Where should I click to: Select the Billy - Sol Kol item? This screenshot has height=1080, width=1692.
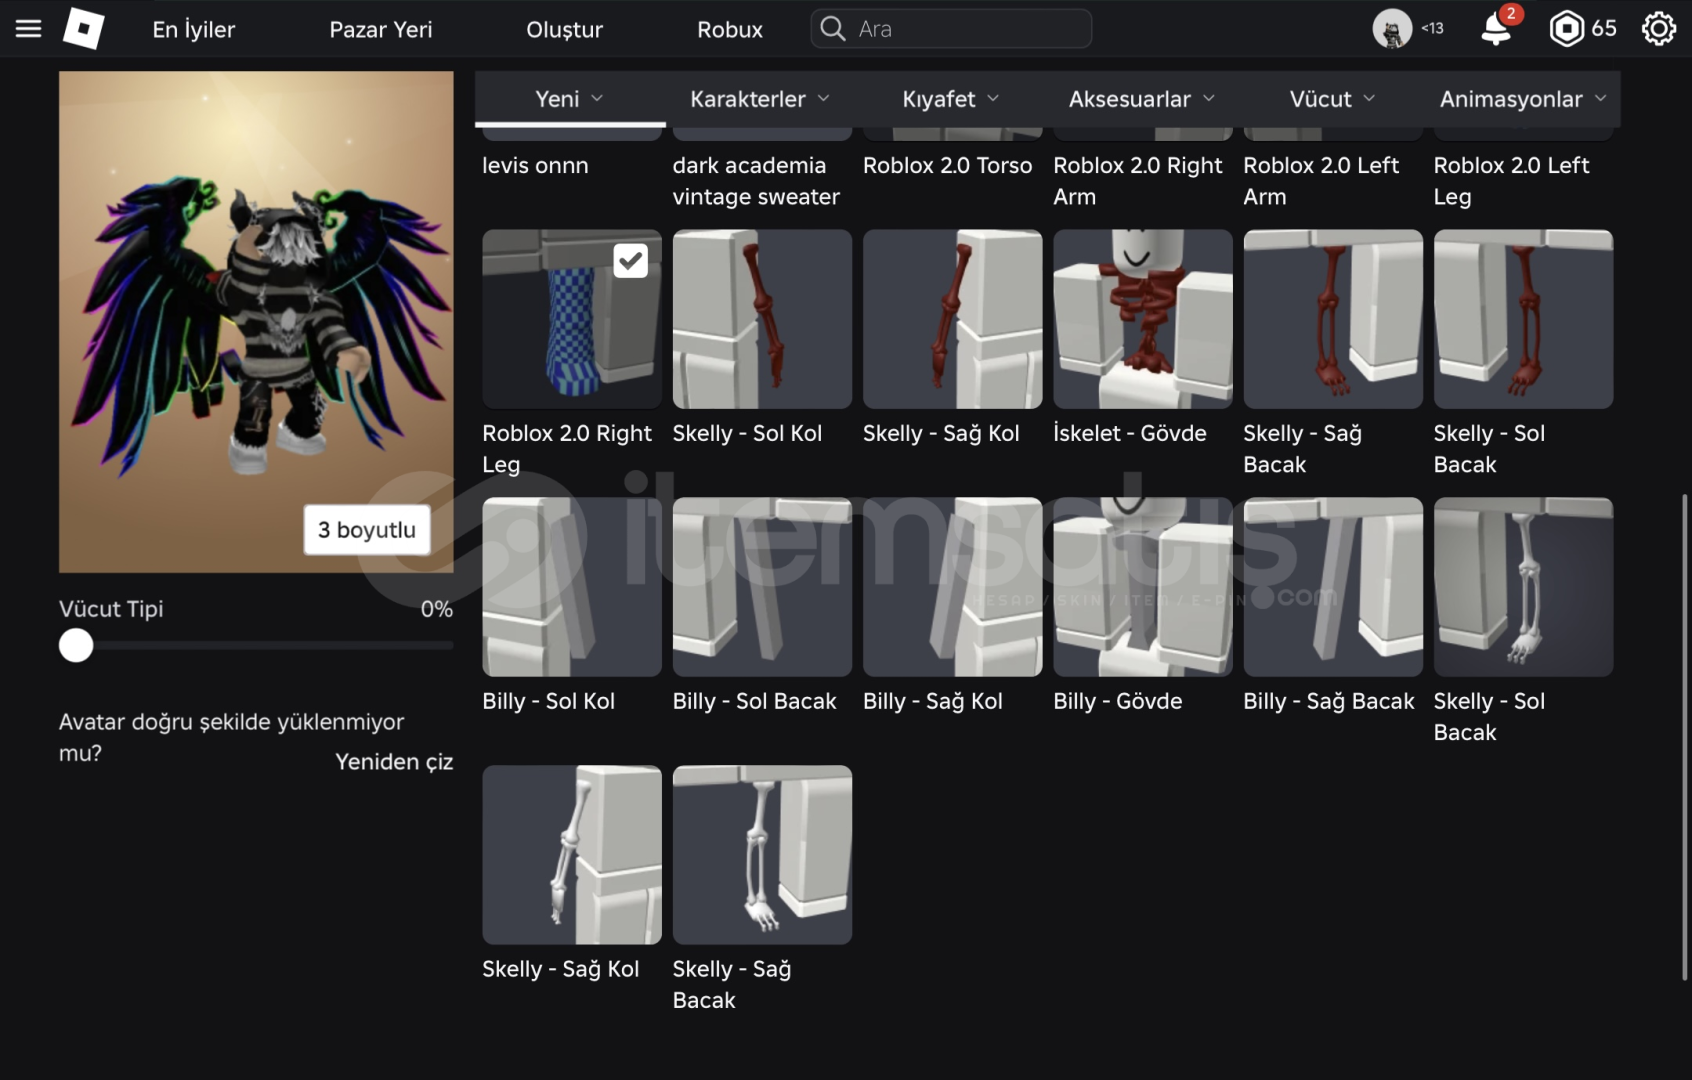572,587
